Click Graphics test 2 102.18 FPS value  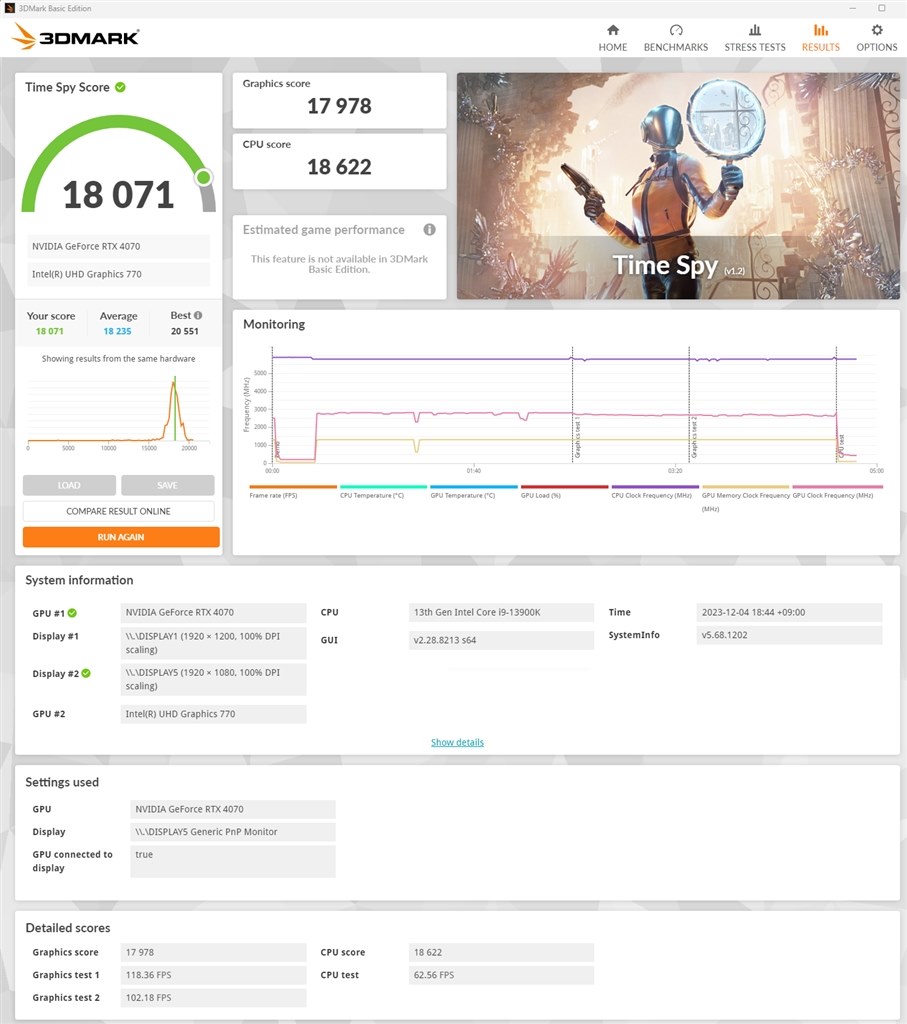pyautogui.click(x=213, y=997)
